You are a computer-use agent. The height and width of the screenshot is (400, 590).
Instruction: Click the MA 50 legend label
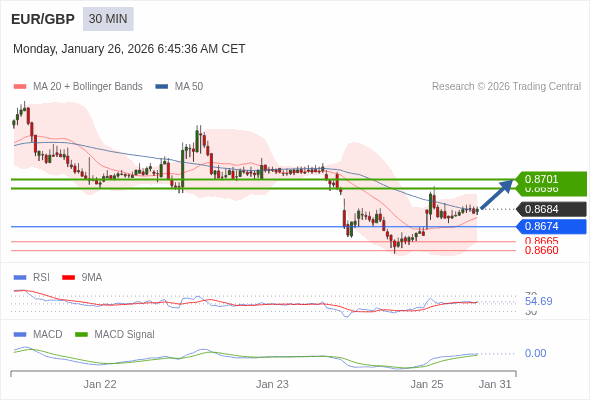click(x=189, y=87)
